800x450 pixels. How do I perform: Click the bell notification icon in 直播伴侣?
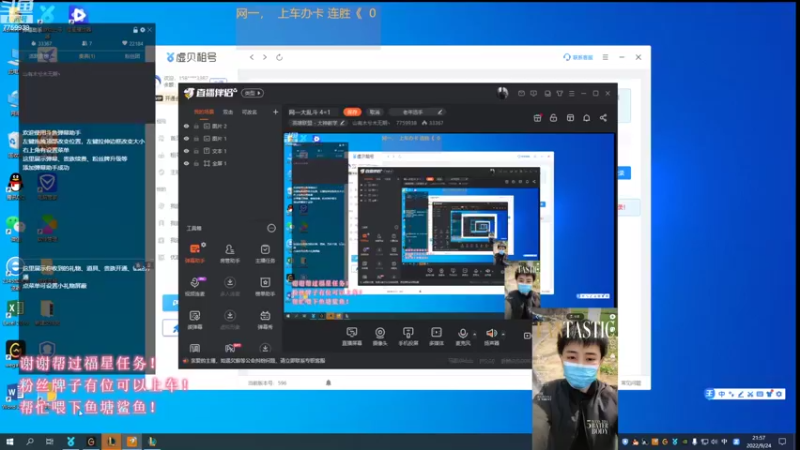click(x=587, y=118)
